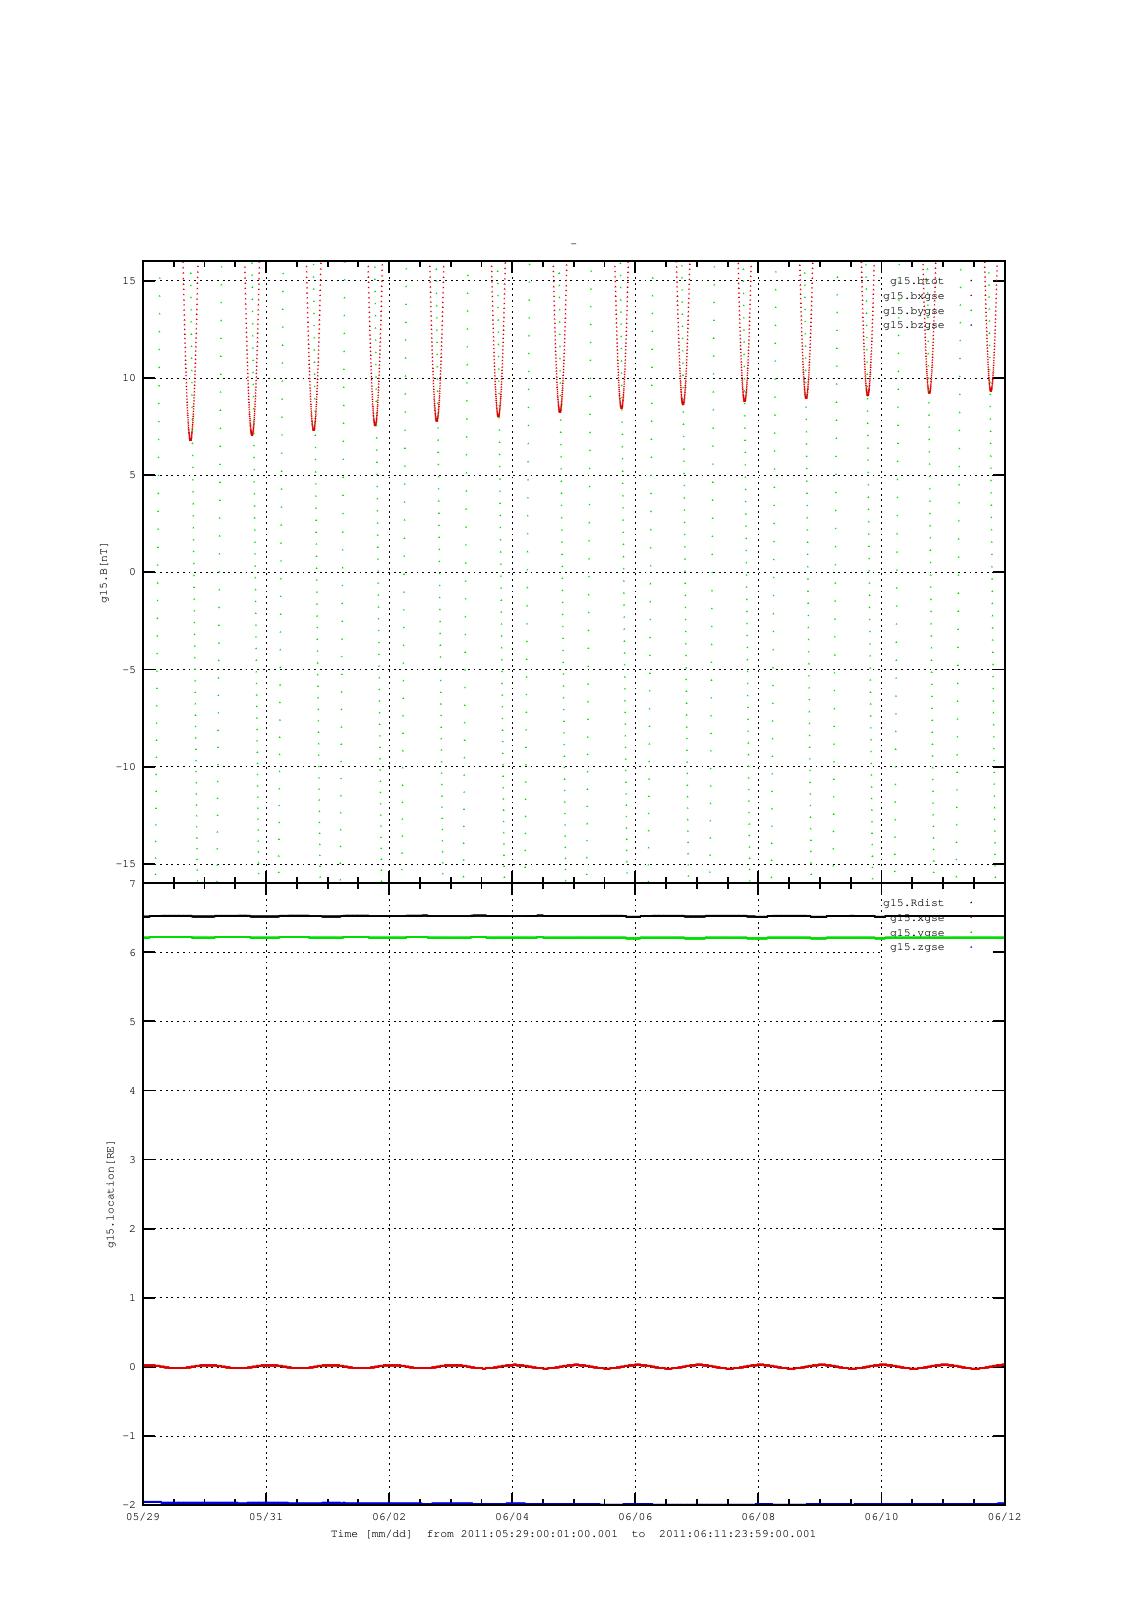Click the 10 tick on the B axis
This screenshot has height=1600, width=1131.
pos(129,378)
